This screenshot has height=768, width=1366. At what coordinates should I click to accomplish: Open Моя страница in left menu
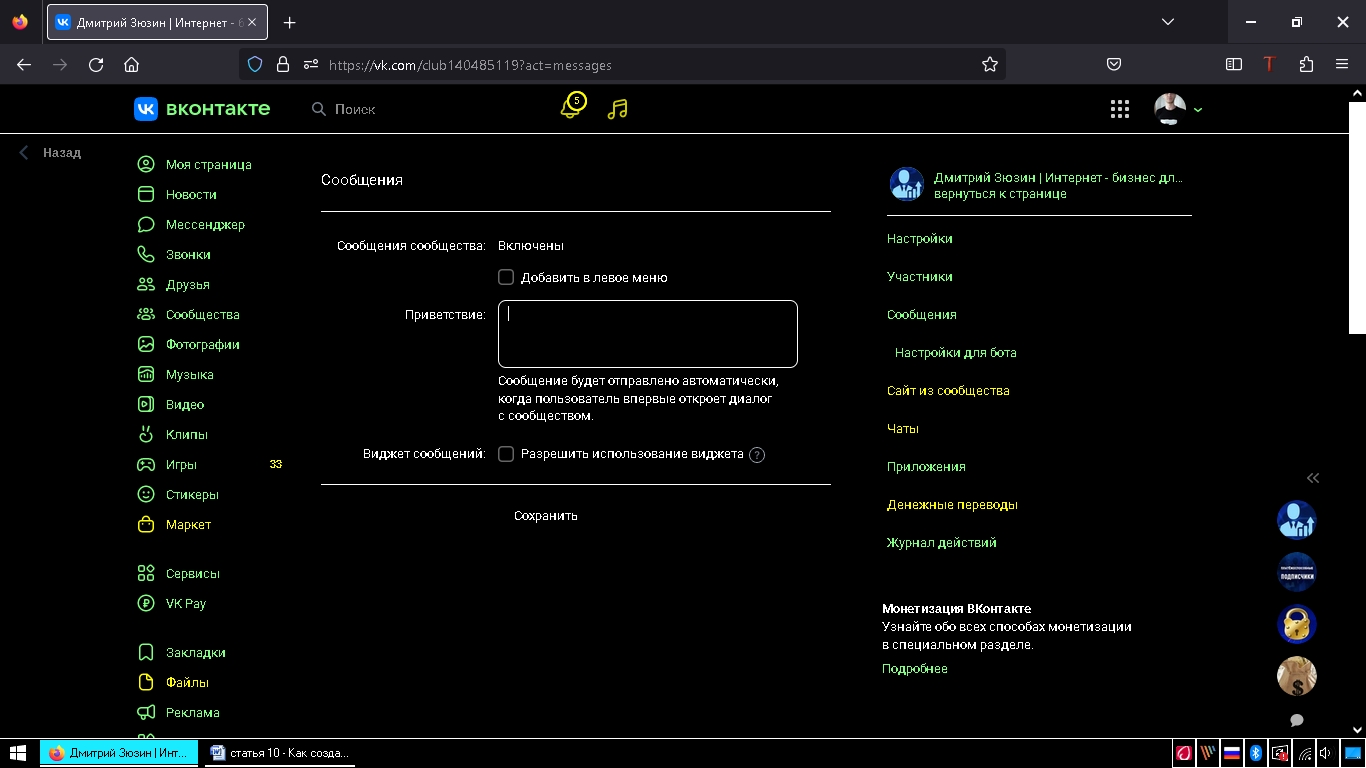(209, 165)
